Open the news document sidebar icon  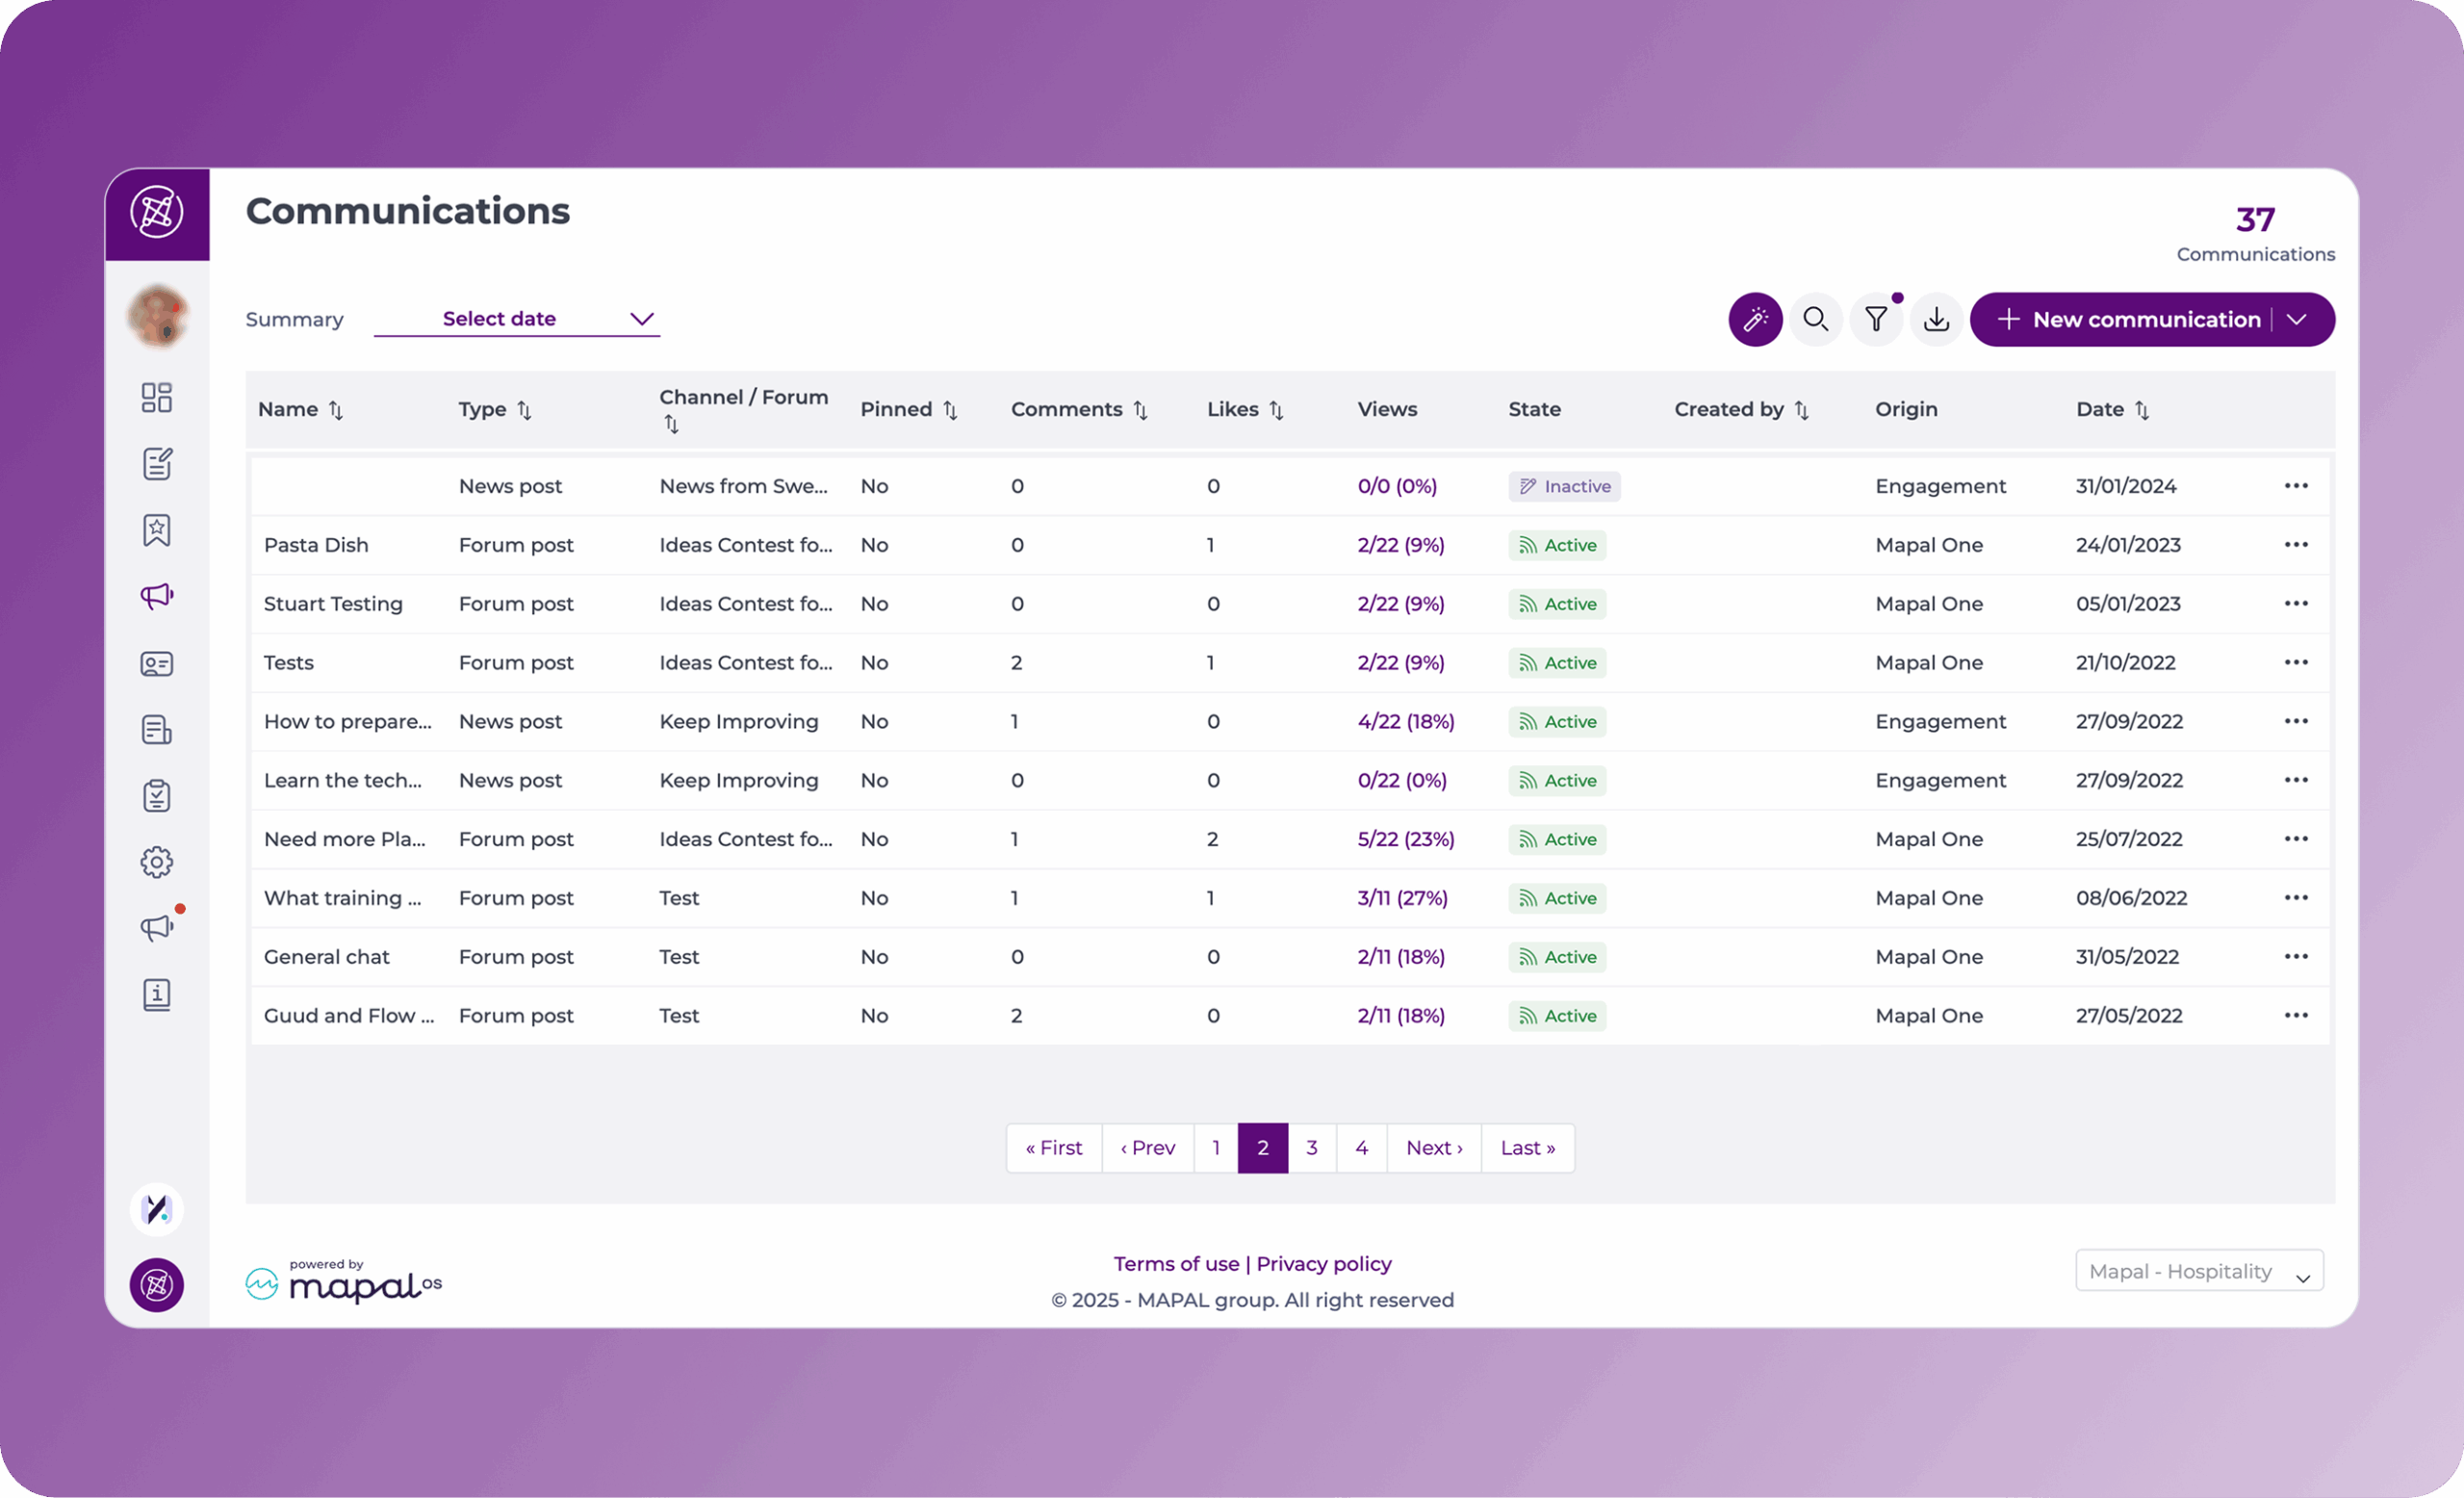[157, 729]
